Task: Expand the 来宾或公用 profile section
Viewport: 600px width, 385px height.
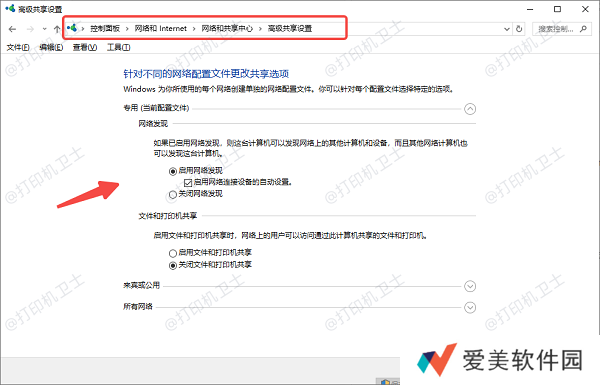Action: [470, 286]
